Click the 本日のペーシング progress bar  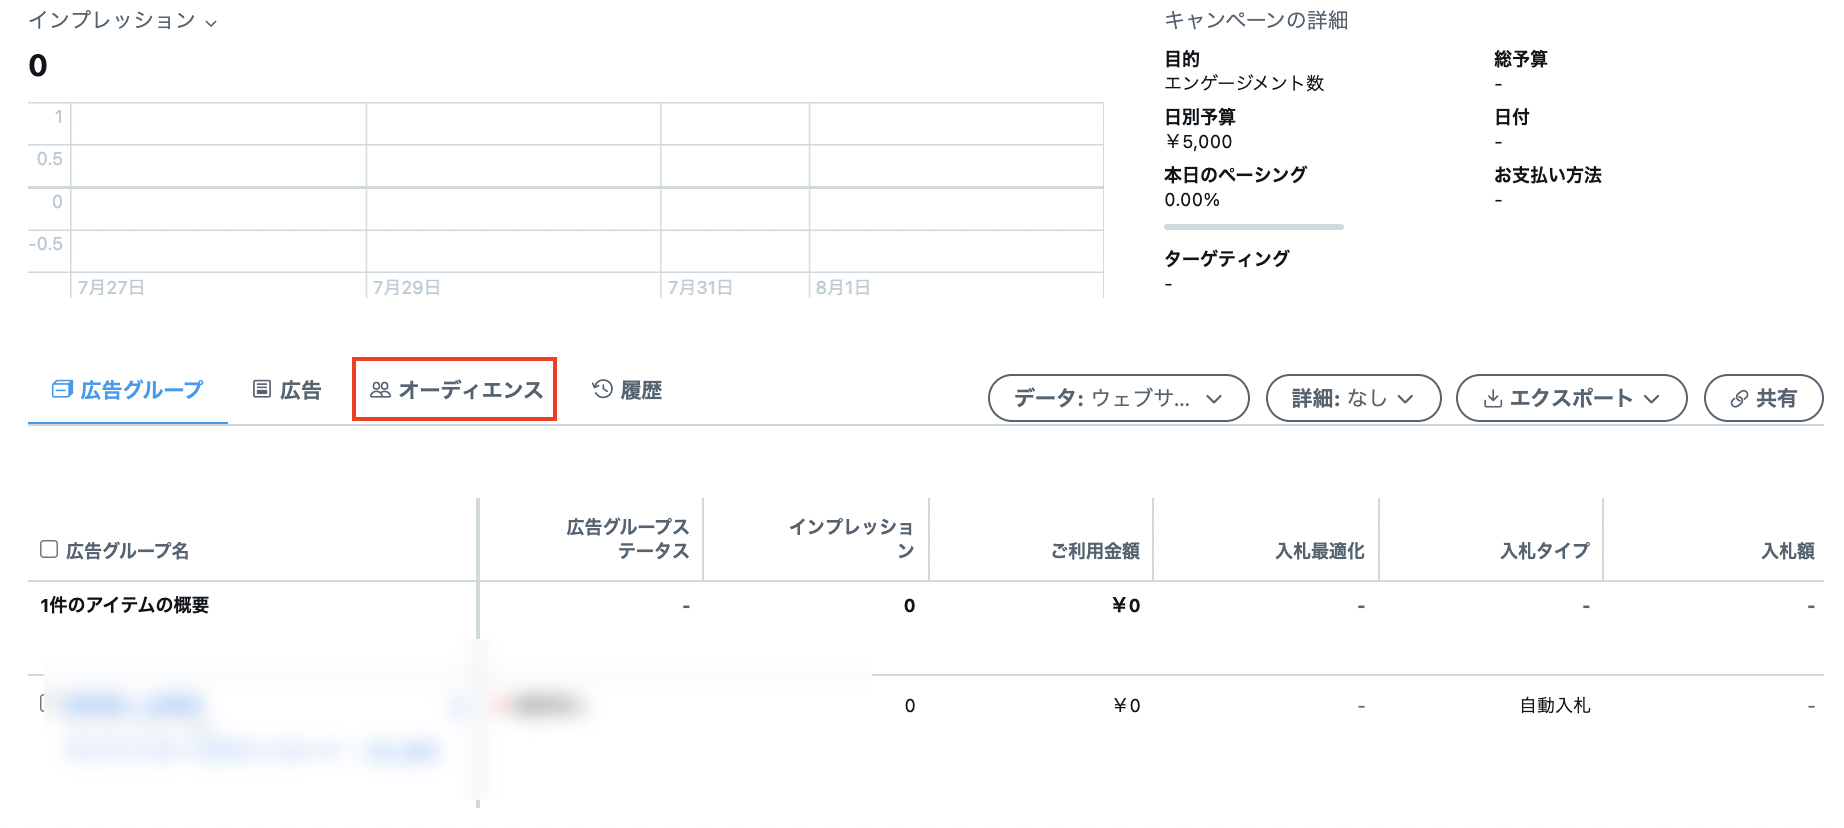1253,227
